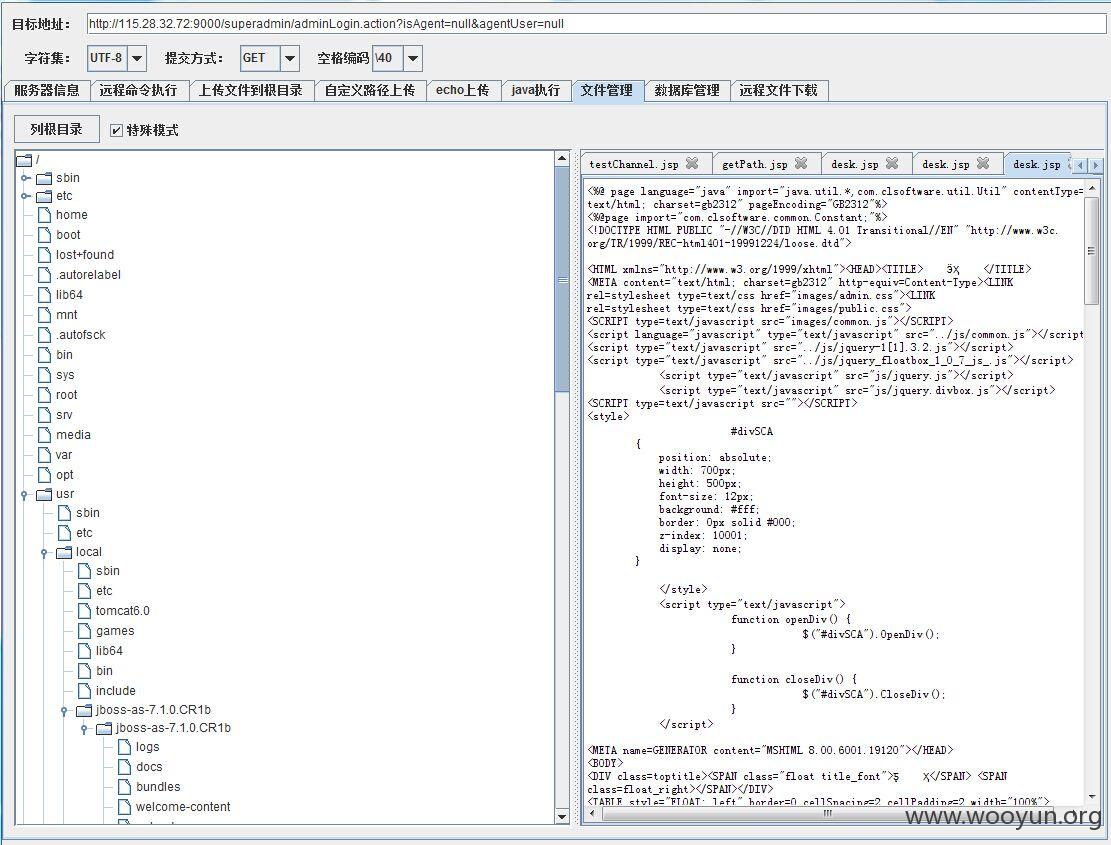The image size is (1111, 845).
Task: Click the srv file icon in tree
Action: point(44,414)
